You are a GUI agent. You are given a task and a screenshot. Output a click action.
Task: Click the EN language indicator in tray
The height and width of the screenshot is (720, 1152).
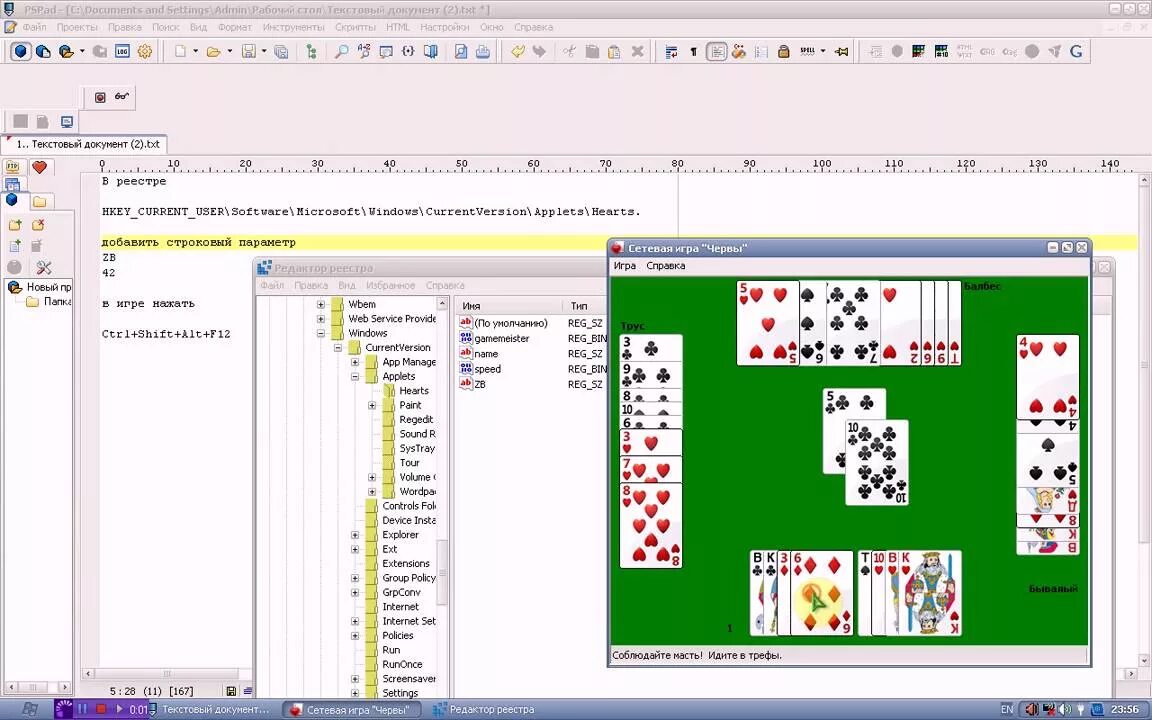pos(1007,710)
